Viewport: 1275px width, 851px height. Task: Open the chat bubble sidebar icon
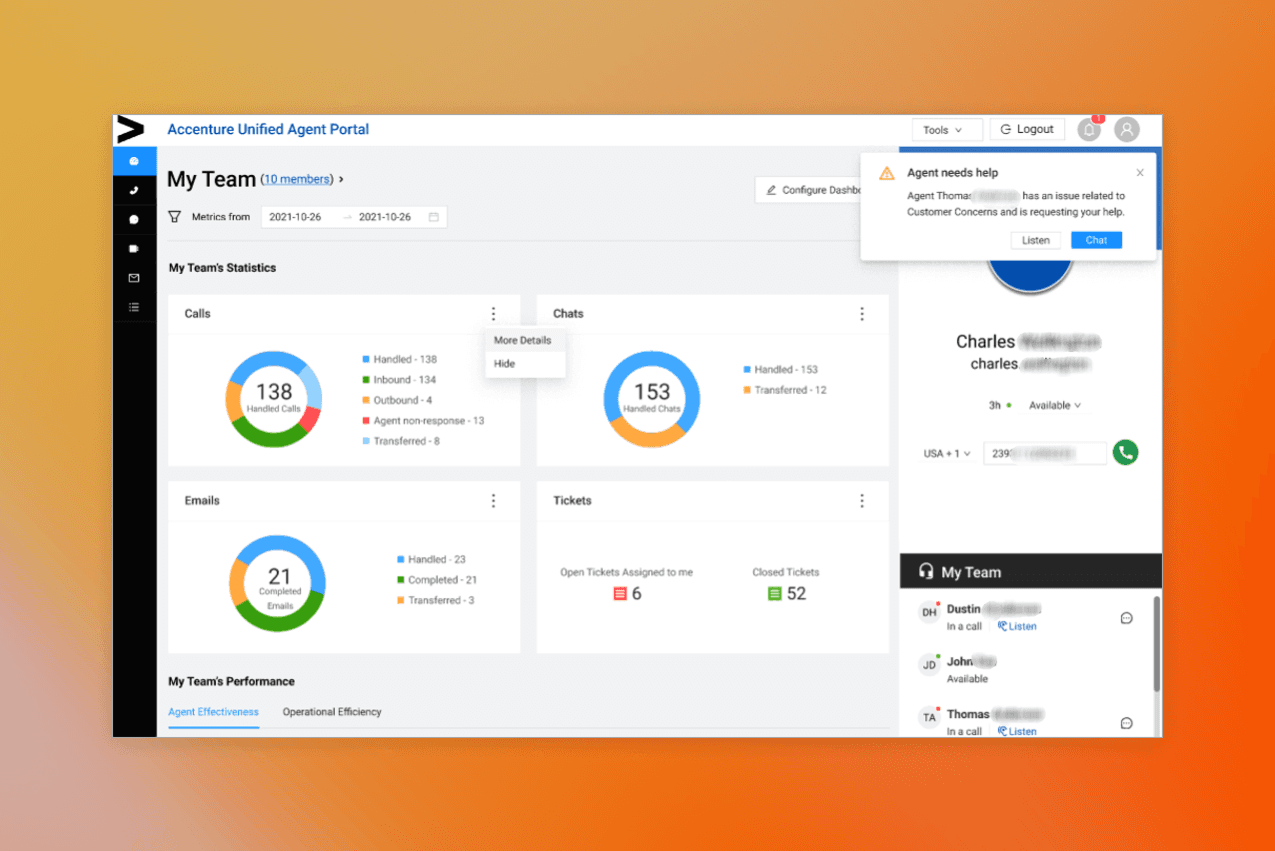point(134,219)
